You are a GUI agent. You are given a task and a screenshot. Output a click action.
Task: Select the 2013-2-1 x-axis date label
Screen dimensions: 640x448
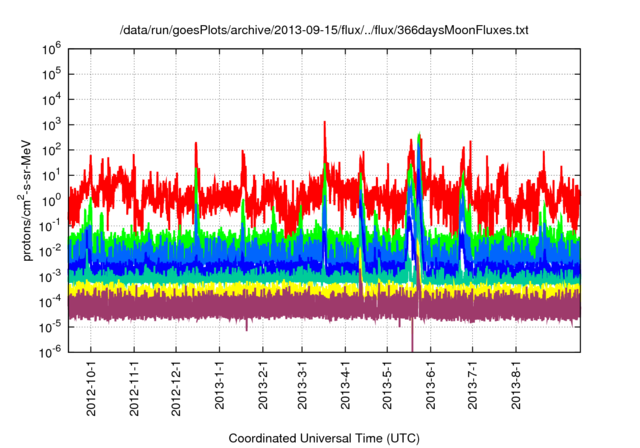coord(263,385)
